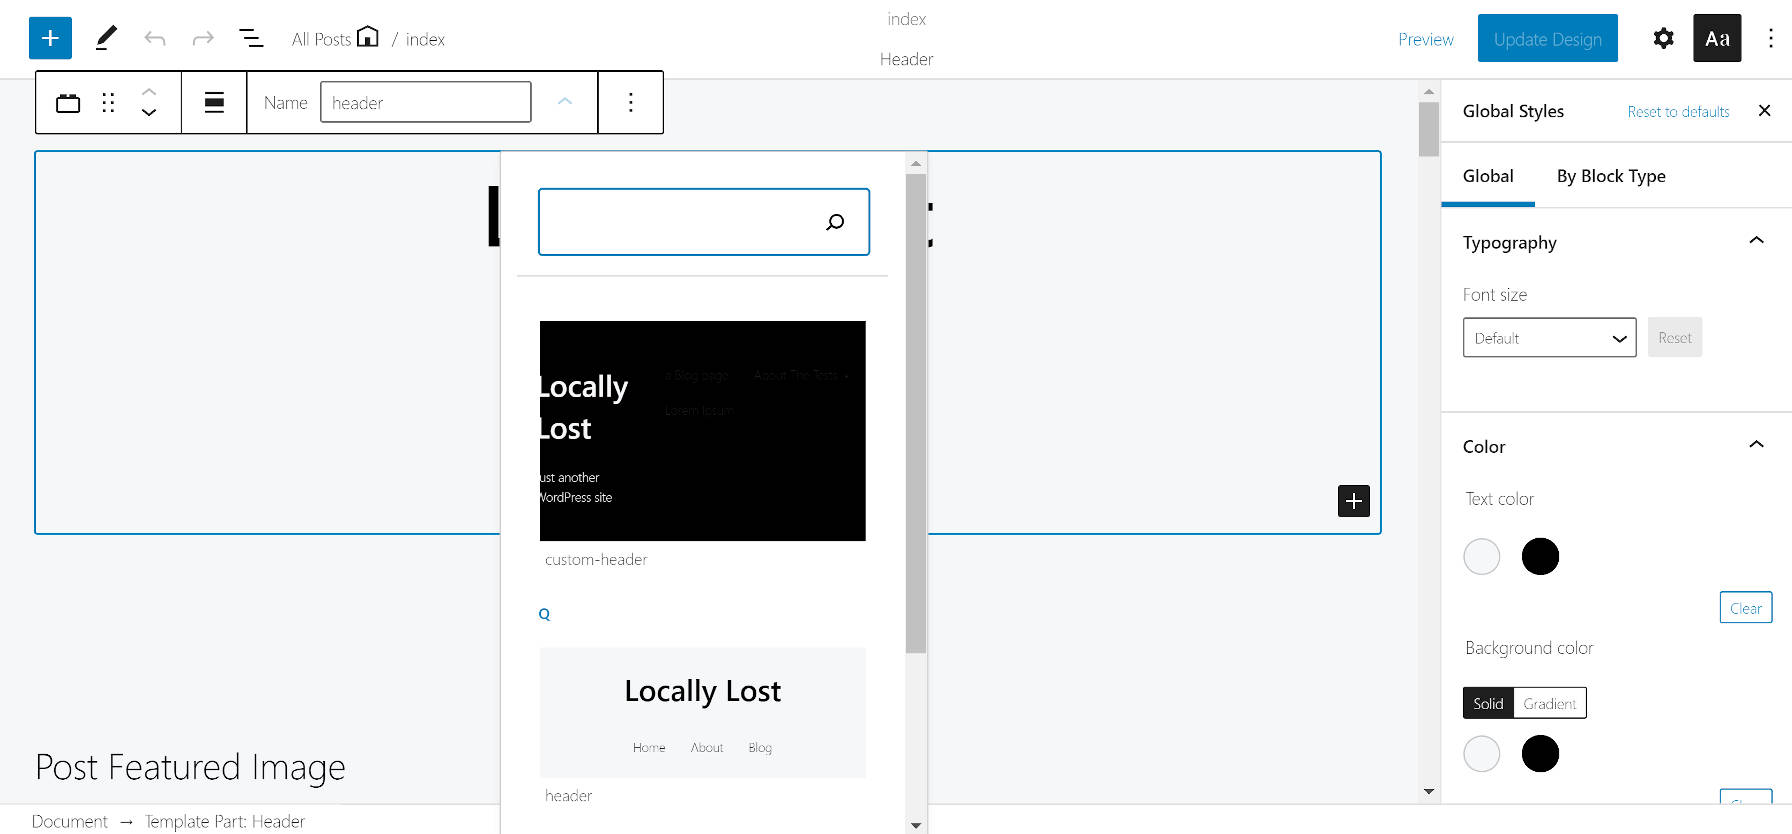Select the Global tab
1792x834 pixels.
pos(1488,176)
